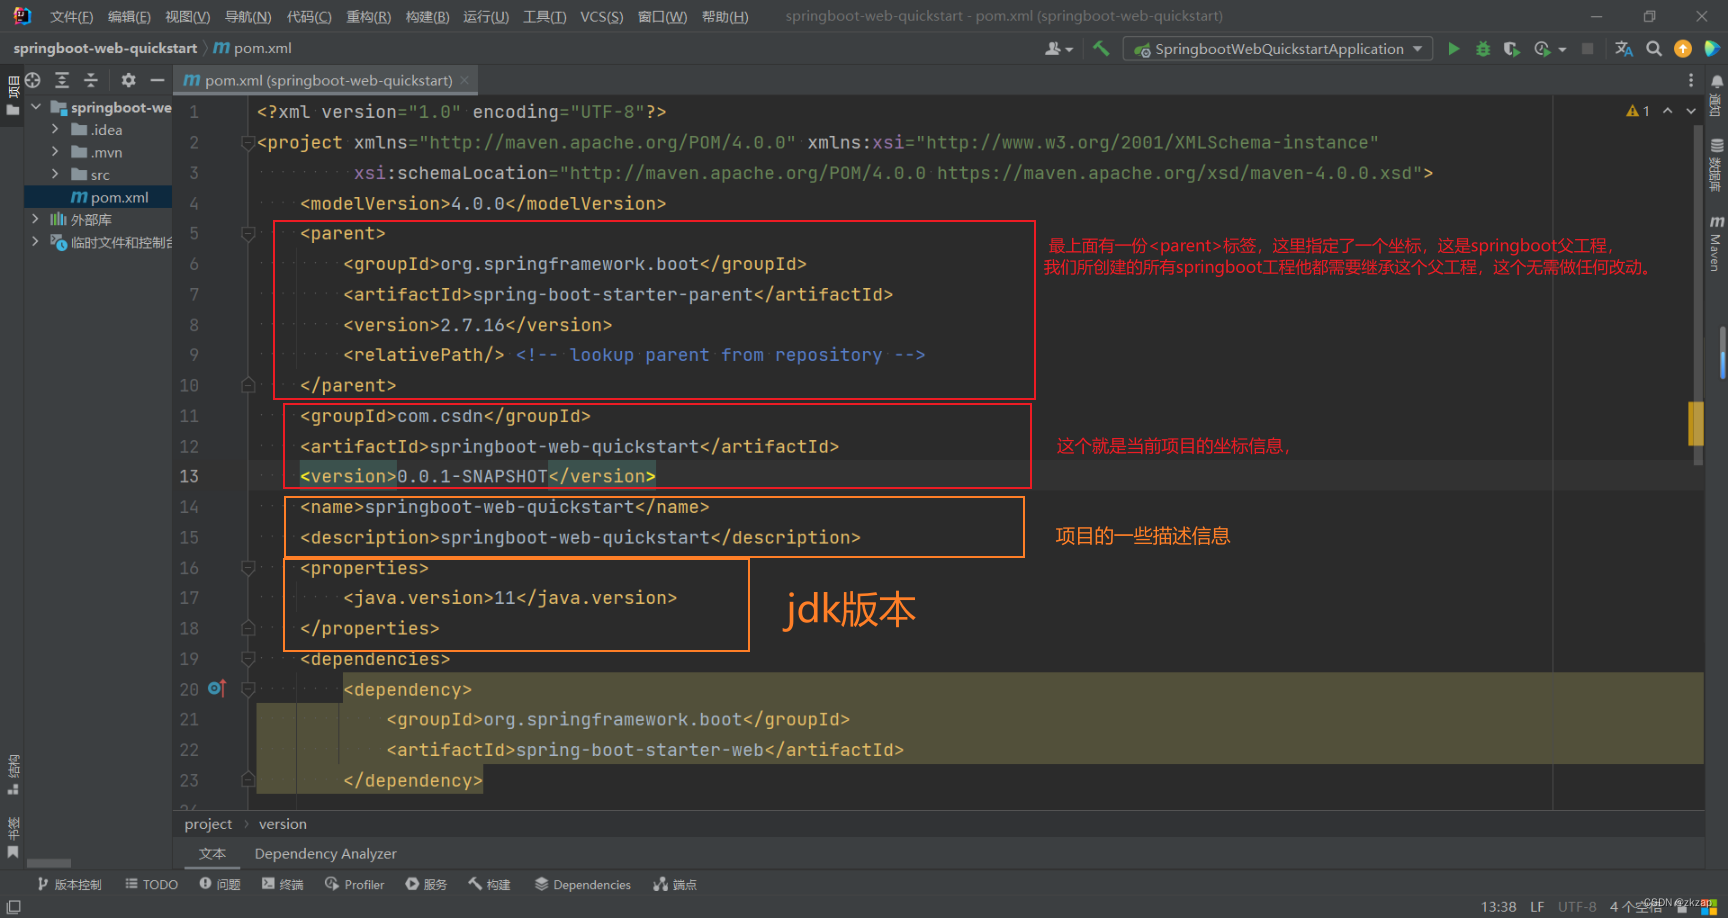Image resolution: width=1728 pixels, height=918 pixels.
Task: Open Search Everywhere magnifier icon
Action: 1654,49
